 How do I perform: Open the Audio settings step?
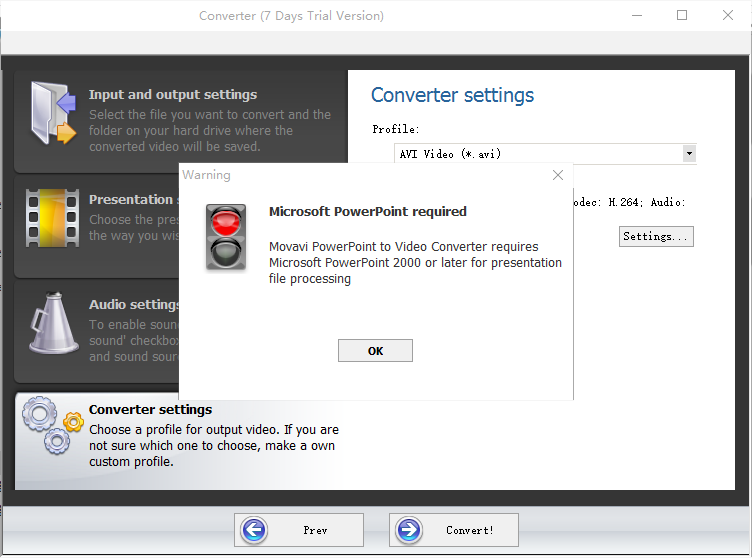pos(97,332)
